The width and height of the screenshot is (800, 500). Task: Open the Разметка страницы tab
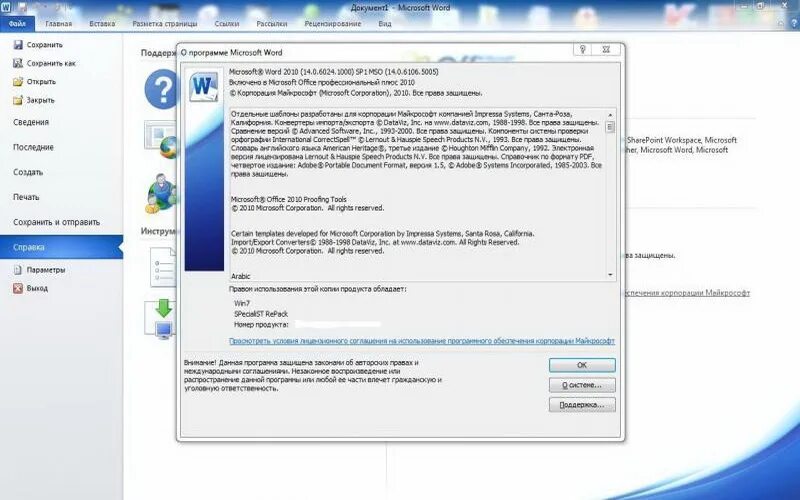[x=165, y=23]
